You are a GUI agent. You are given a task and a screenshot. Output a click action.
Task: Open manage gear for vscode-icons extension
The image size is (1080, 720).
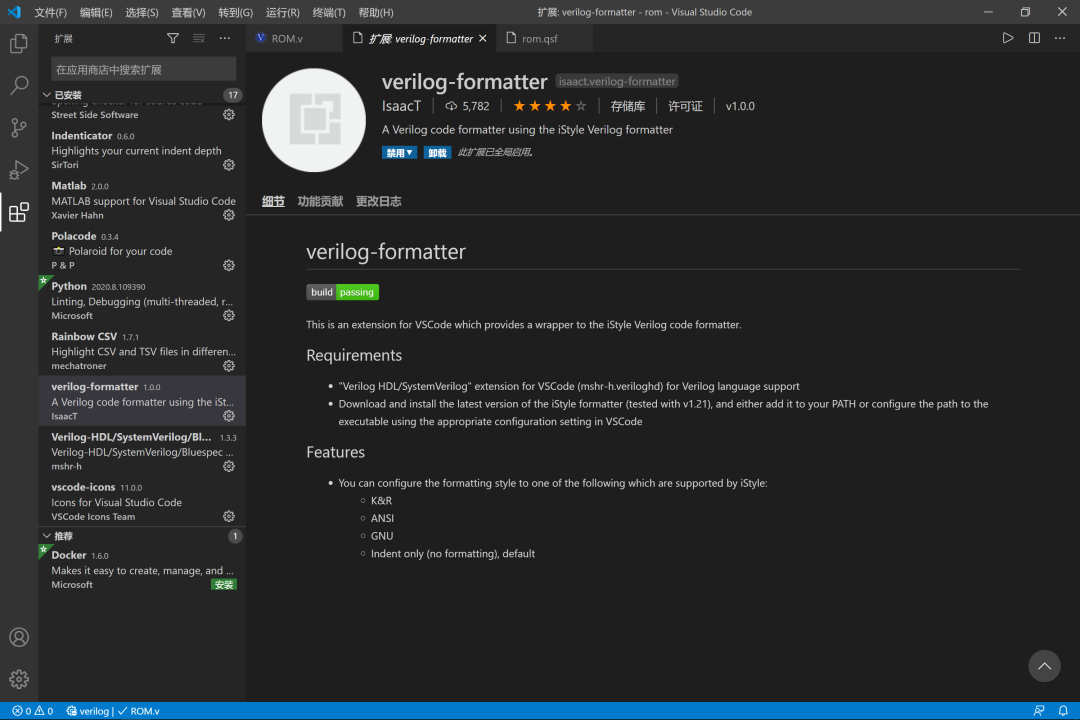tap(229, 517)
